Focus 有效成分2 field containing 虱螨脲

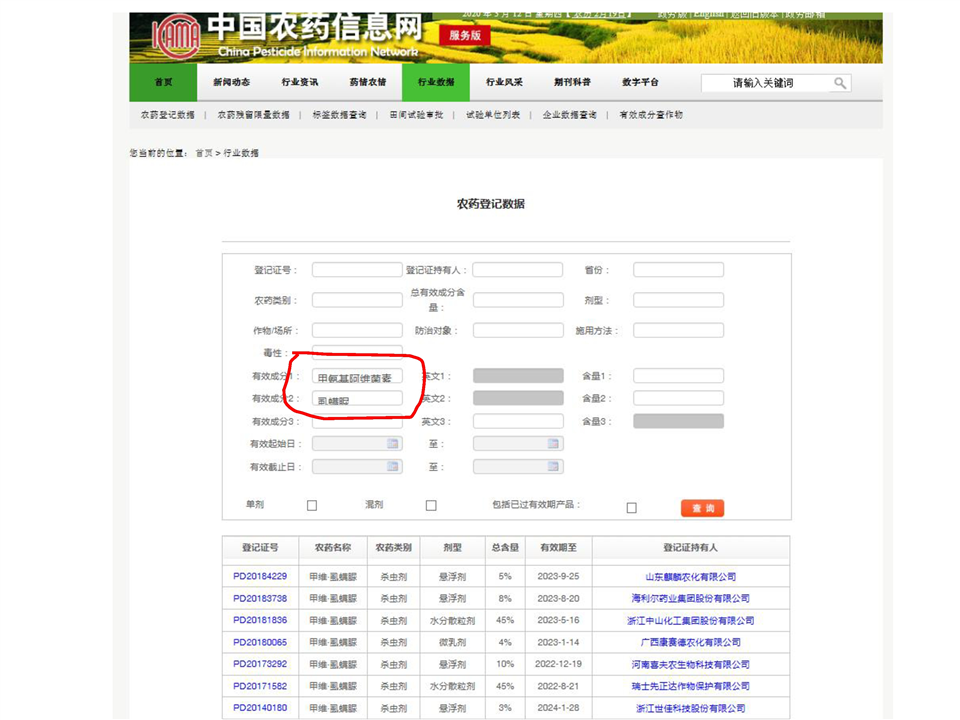click(357, 399)
